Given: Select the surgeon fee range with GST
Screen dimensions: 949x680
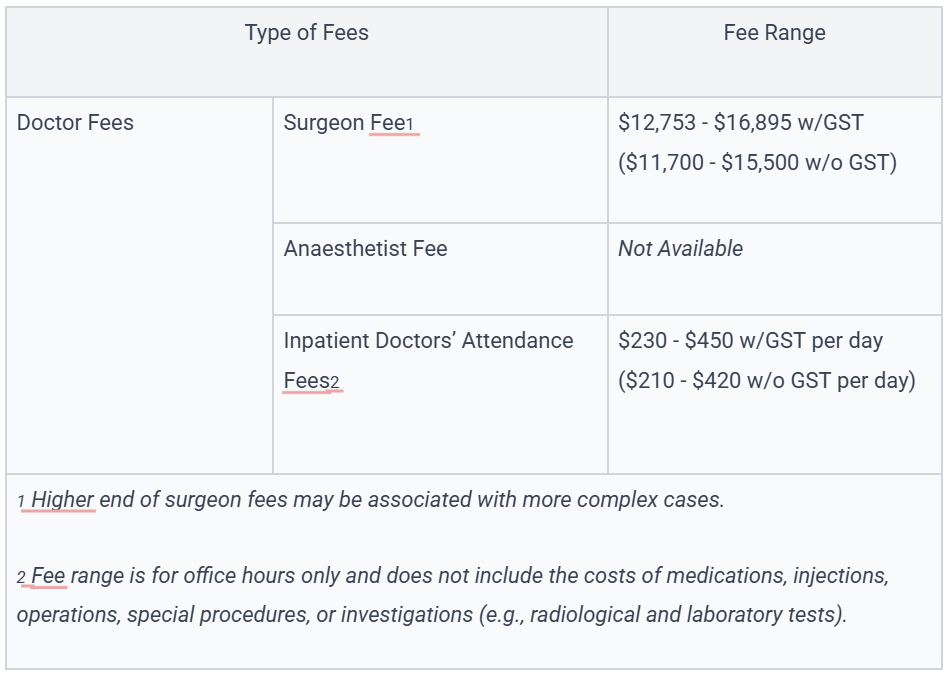Looking at the screenshot, I should [x=741, y=123].
